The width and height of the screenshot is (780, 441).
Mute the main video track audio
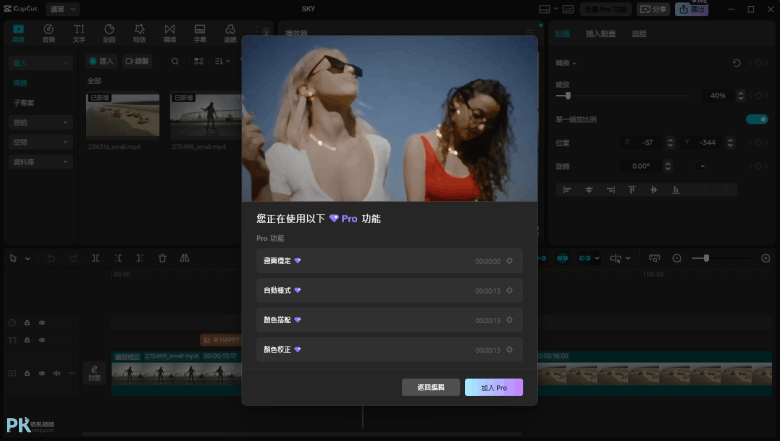57,373
